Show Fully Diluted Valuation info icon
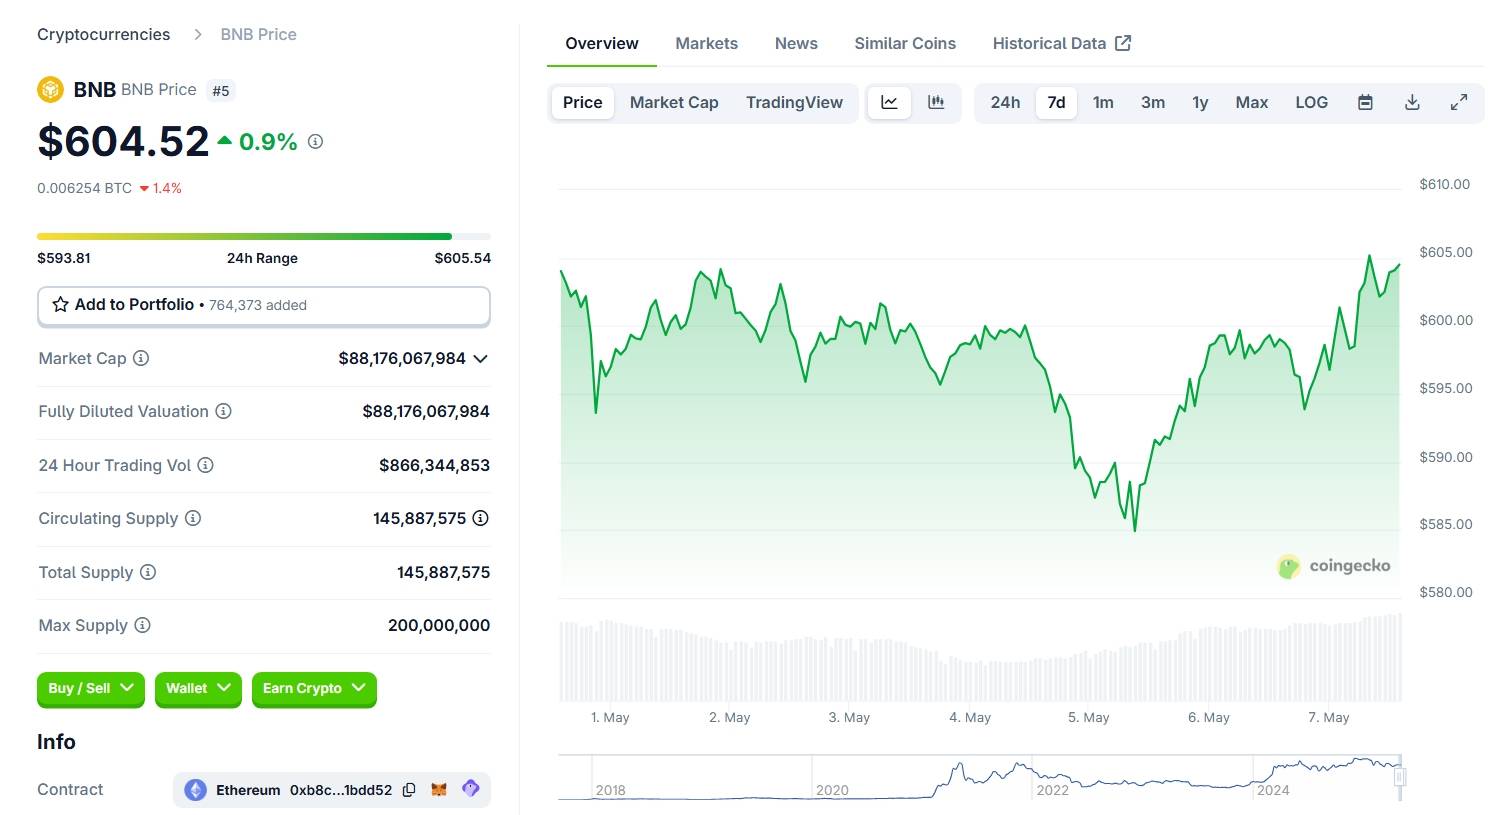This screenshot has width=1494, height=815. 224,411
